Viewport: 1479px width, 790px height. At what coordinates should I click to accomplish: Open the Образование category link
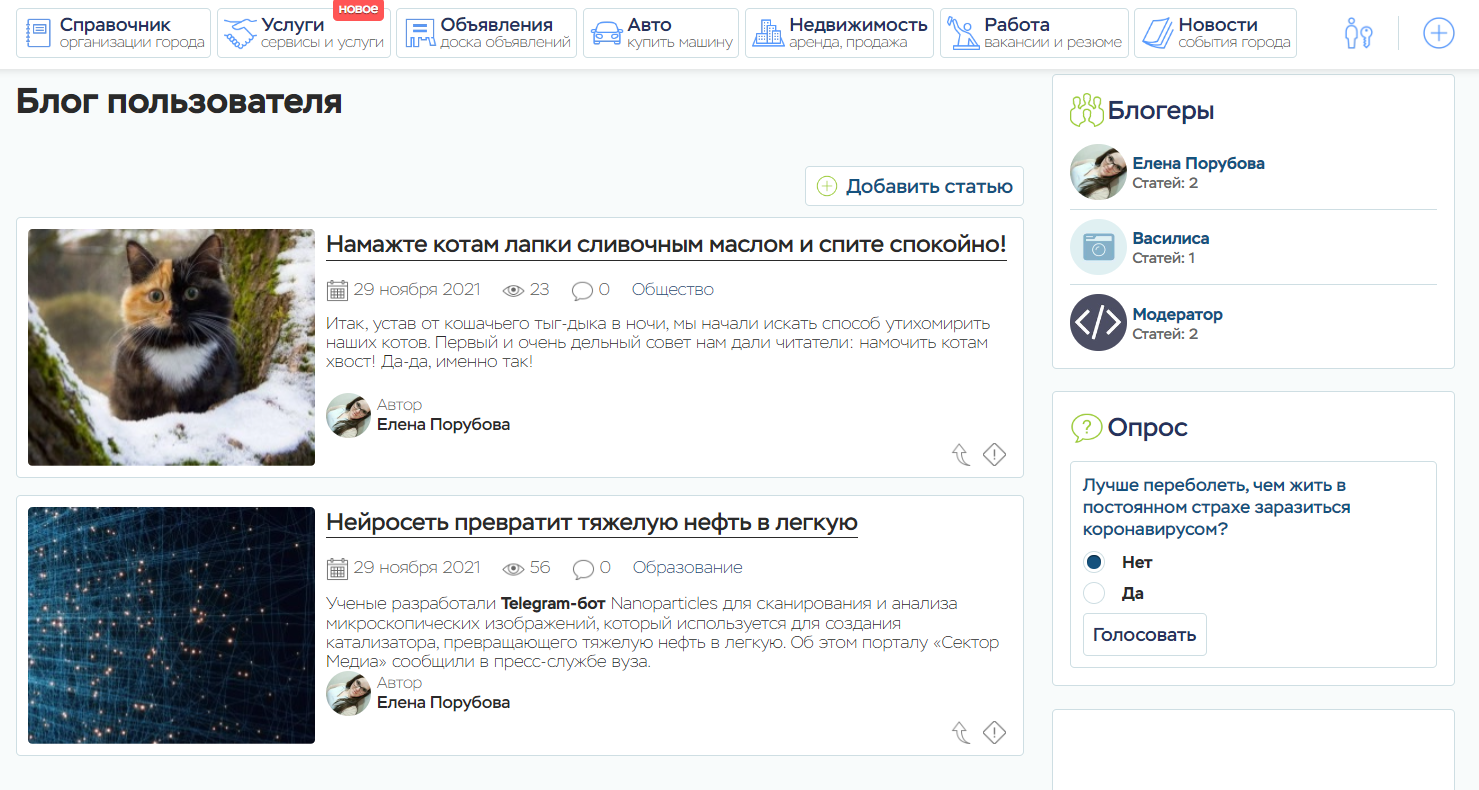pyautogui.click(x=687, y=568)
